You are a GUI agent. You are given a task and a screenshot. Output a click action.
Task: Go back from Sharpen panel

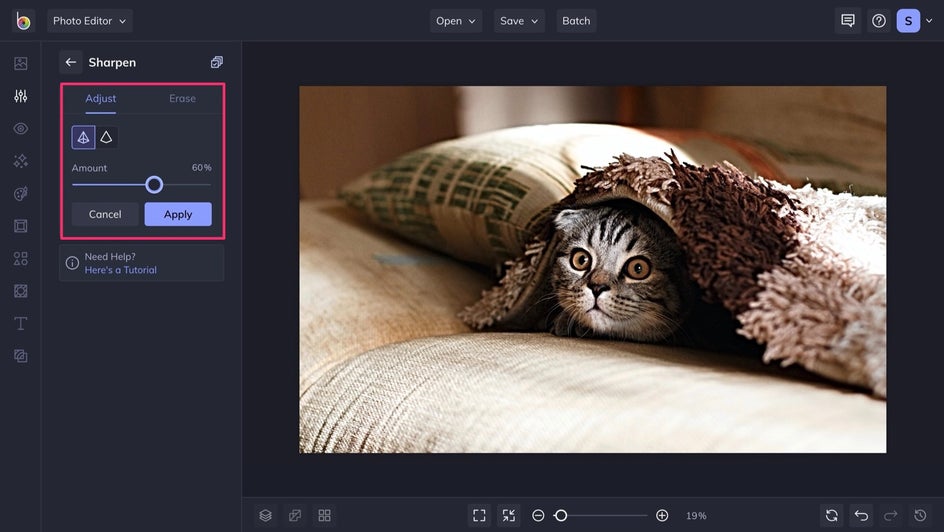coord(71,62)
